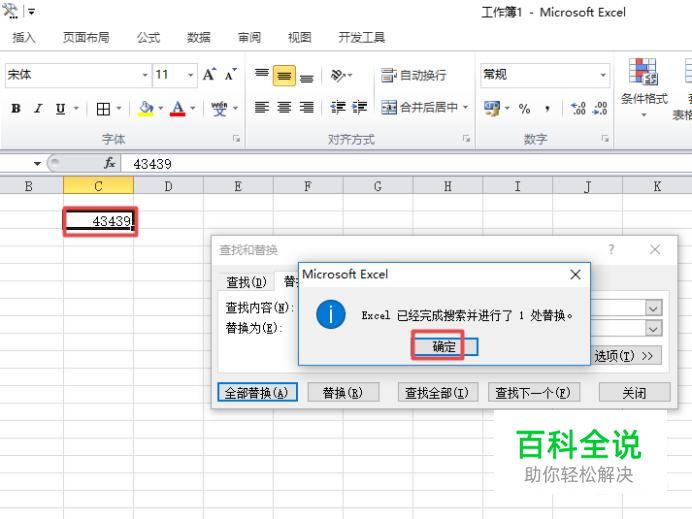Open 条件格式 conditional formatting

[x=644, y=87]
